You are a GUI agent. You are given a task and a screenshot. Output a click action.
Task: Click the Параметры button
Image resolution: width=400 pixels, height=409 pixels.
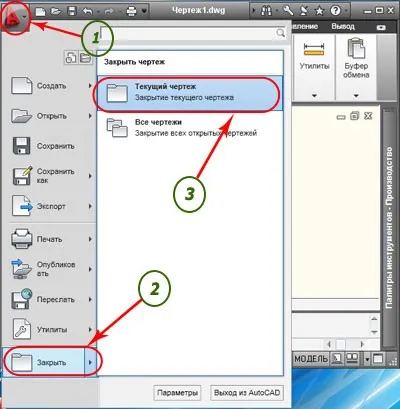(178, 393)
